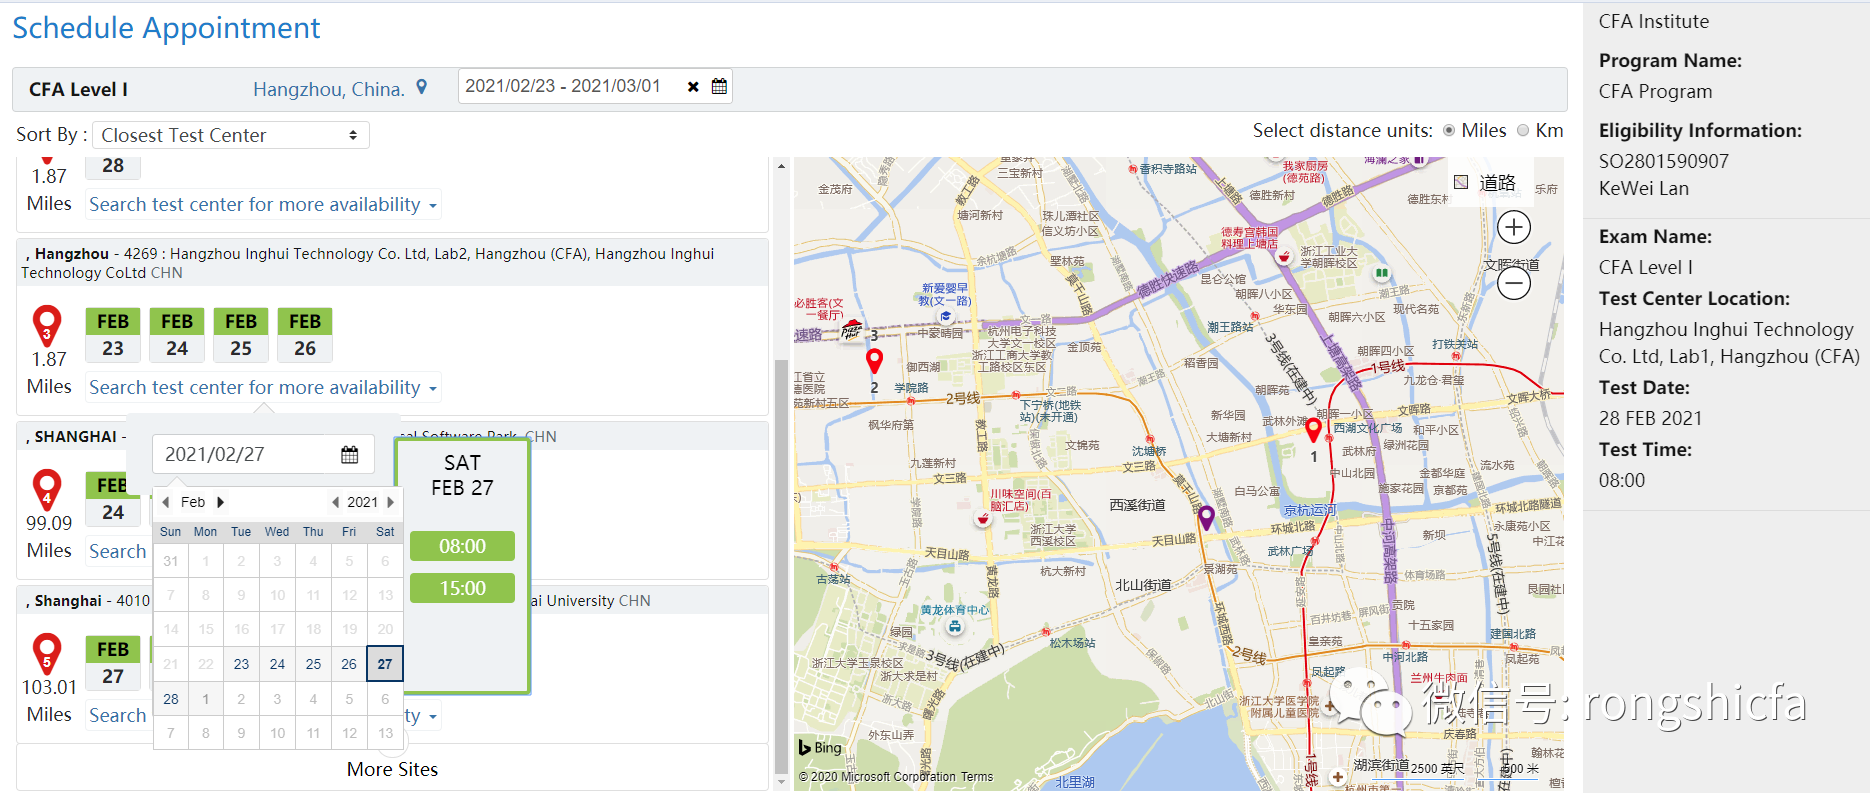Select Miles distance unit
This screenshot has width=1870, height=793.
1448,130
